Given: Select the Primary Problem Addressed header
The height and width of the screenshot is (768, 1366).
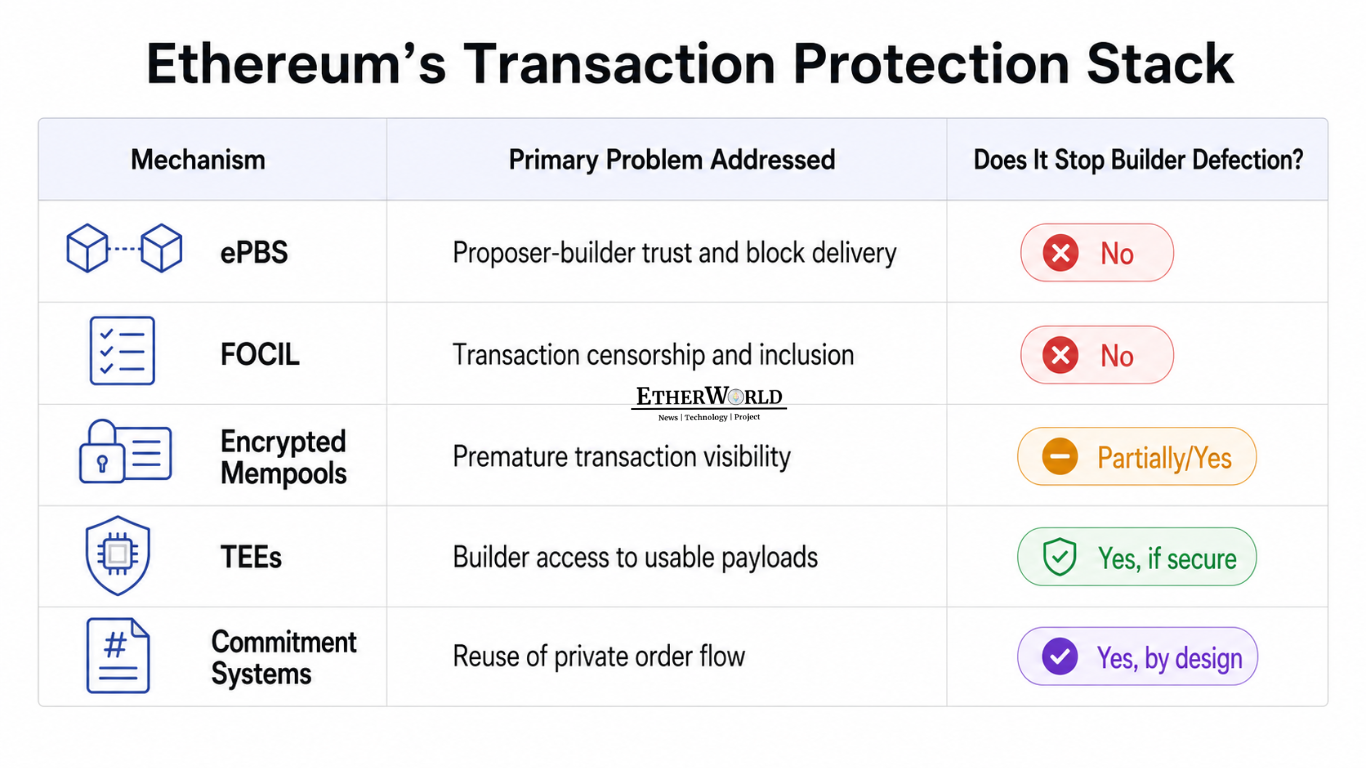Looking at the screenshot, I should (672, 160).
